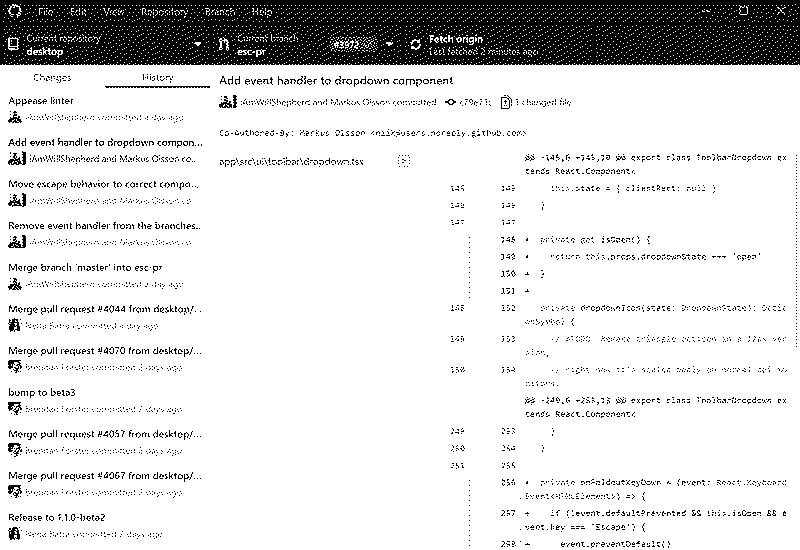
Task: Open the Branch menu
Action: [218, 12]
